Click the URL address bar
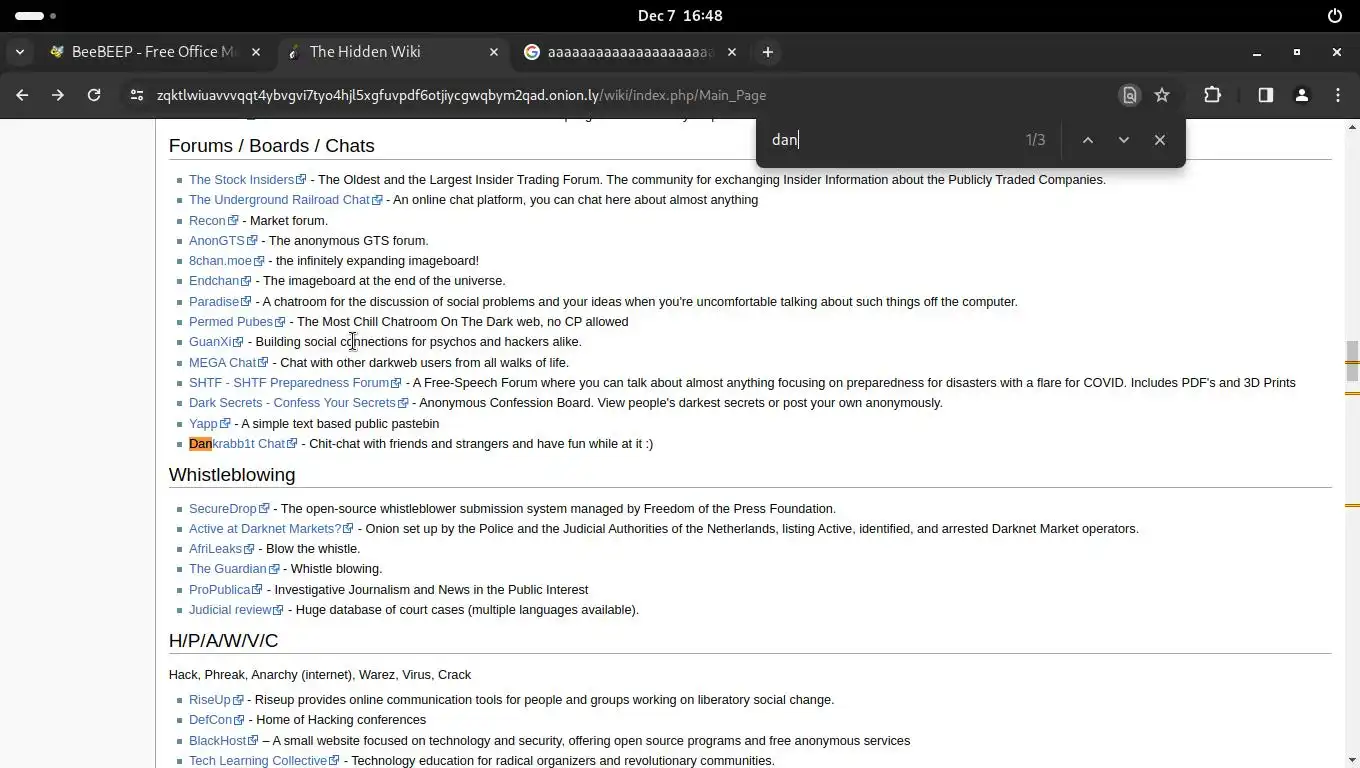Screen dimensions: 1360x768 tap(630, 95)
